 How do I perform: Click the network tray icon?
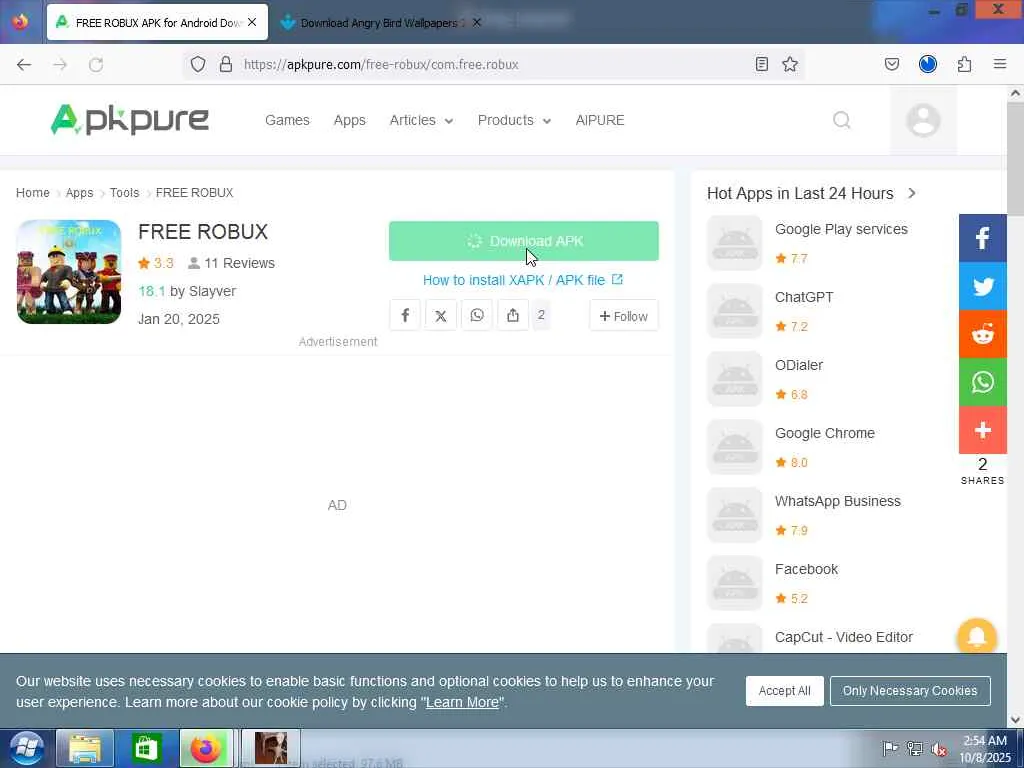tap(915, 748)
